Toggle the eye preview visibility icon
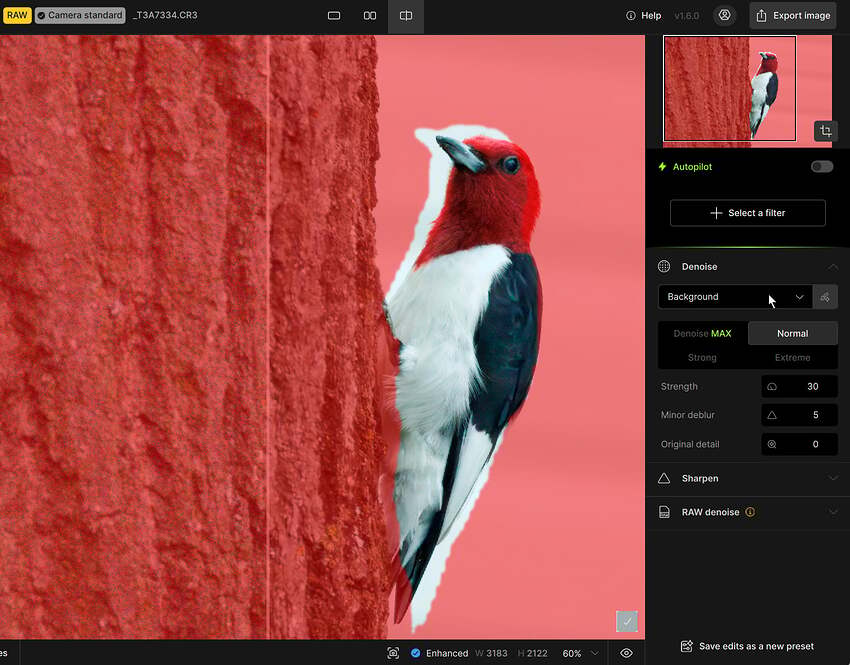The height and width of the screenshot is (665, 850). [626, 653]
